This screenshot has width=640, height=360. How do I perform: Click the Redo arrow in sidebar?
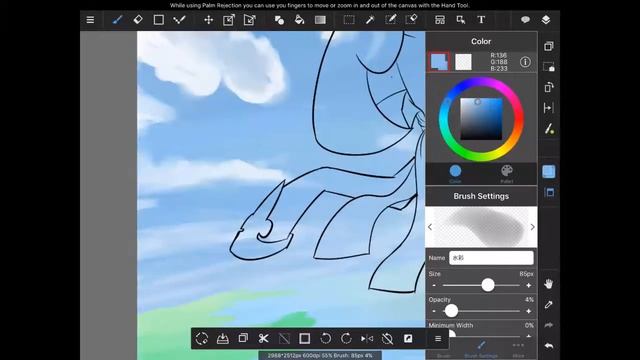(x=549, y=325)
